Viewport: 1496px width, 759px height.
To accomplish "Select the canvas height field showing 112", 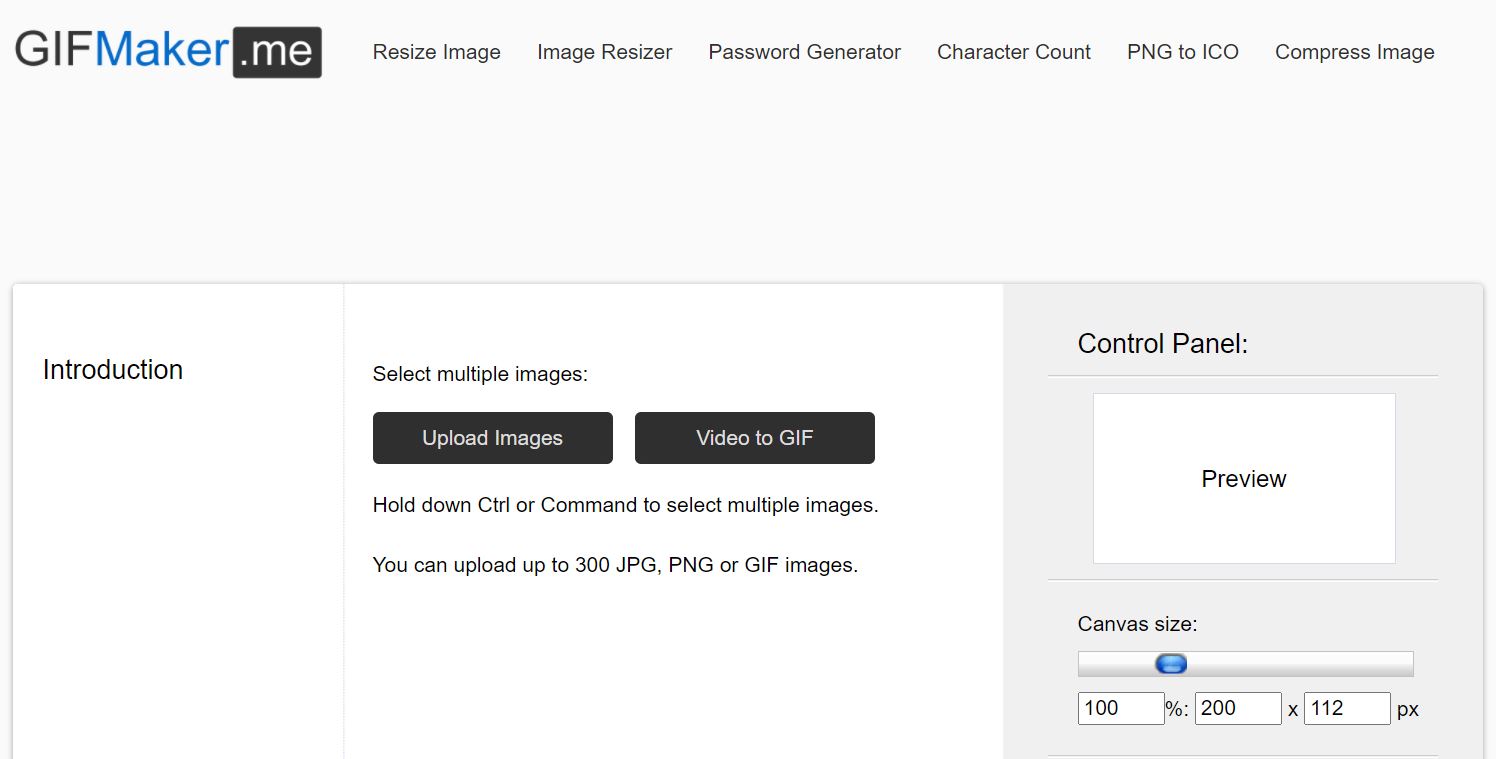I will coord(1347,707).
